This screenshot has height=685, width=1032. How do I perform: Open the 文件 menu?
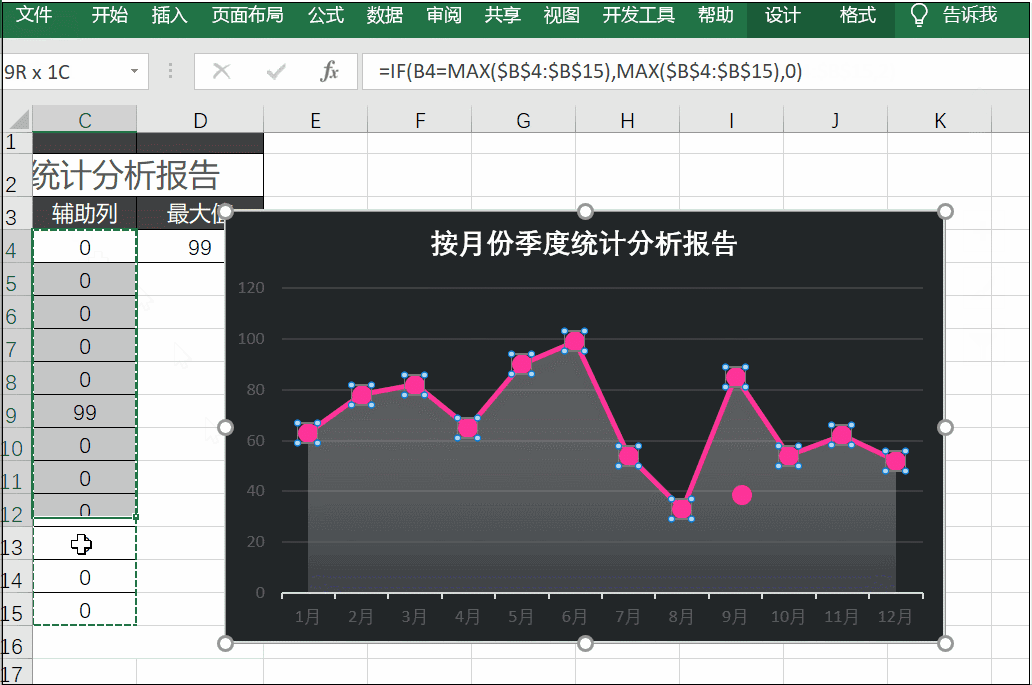click(x=34, y=14)
